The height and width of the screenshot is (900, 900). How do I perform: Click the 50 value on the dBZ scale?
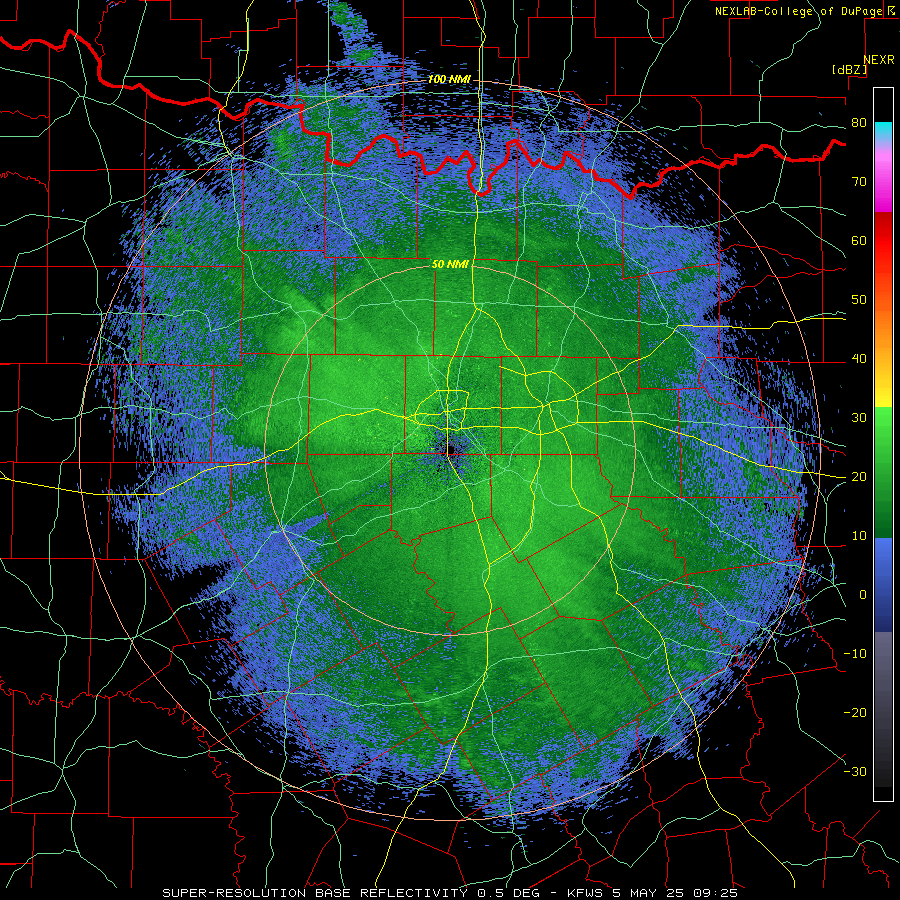click(859, 300)
